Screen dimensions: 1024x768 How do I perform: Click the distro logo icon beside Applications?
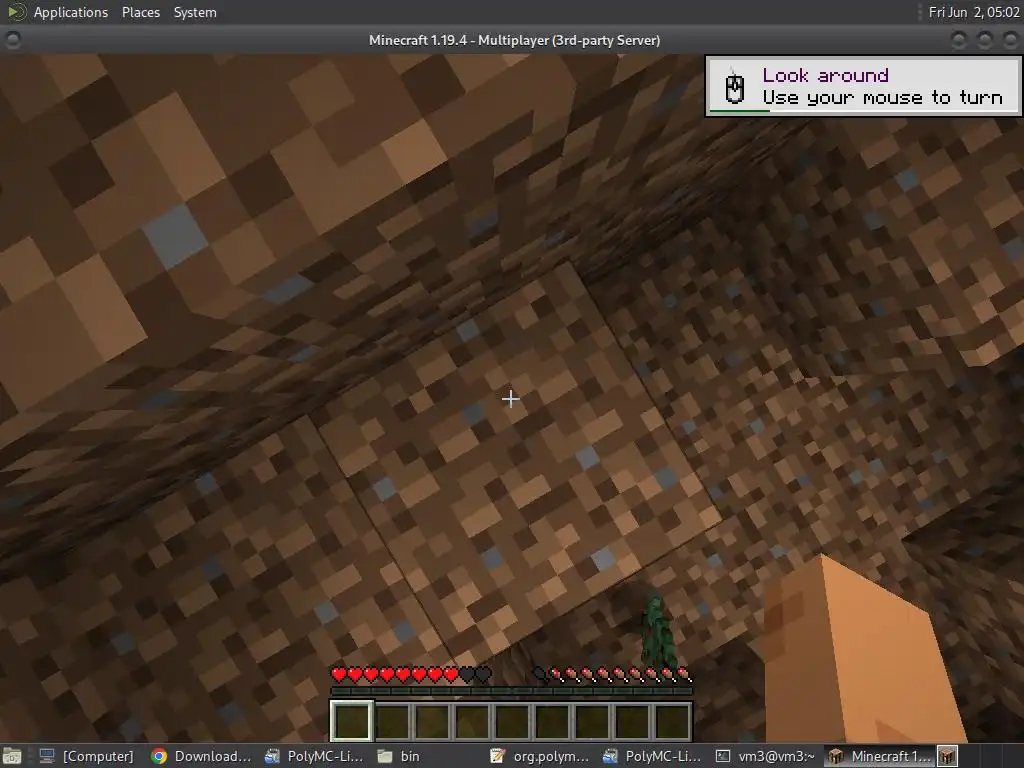16,12
